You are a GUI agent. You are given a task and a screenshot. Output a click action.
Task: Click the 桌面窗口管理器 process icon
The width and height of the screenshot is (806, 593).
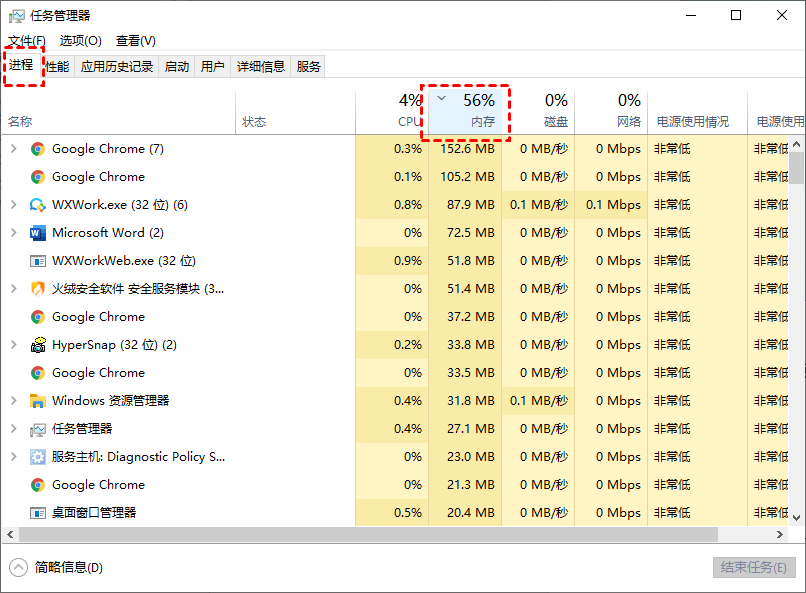pos(38,513)
